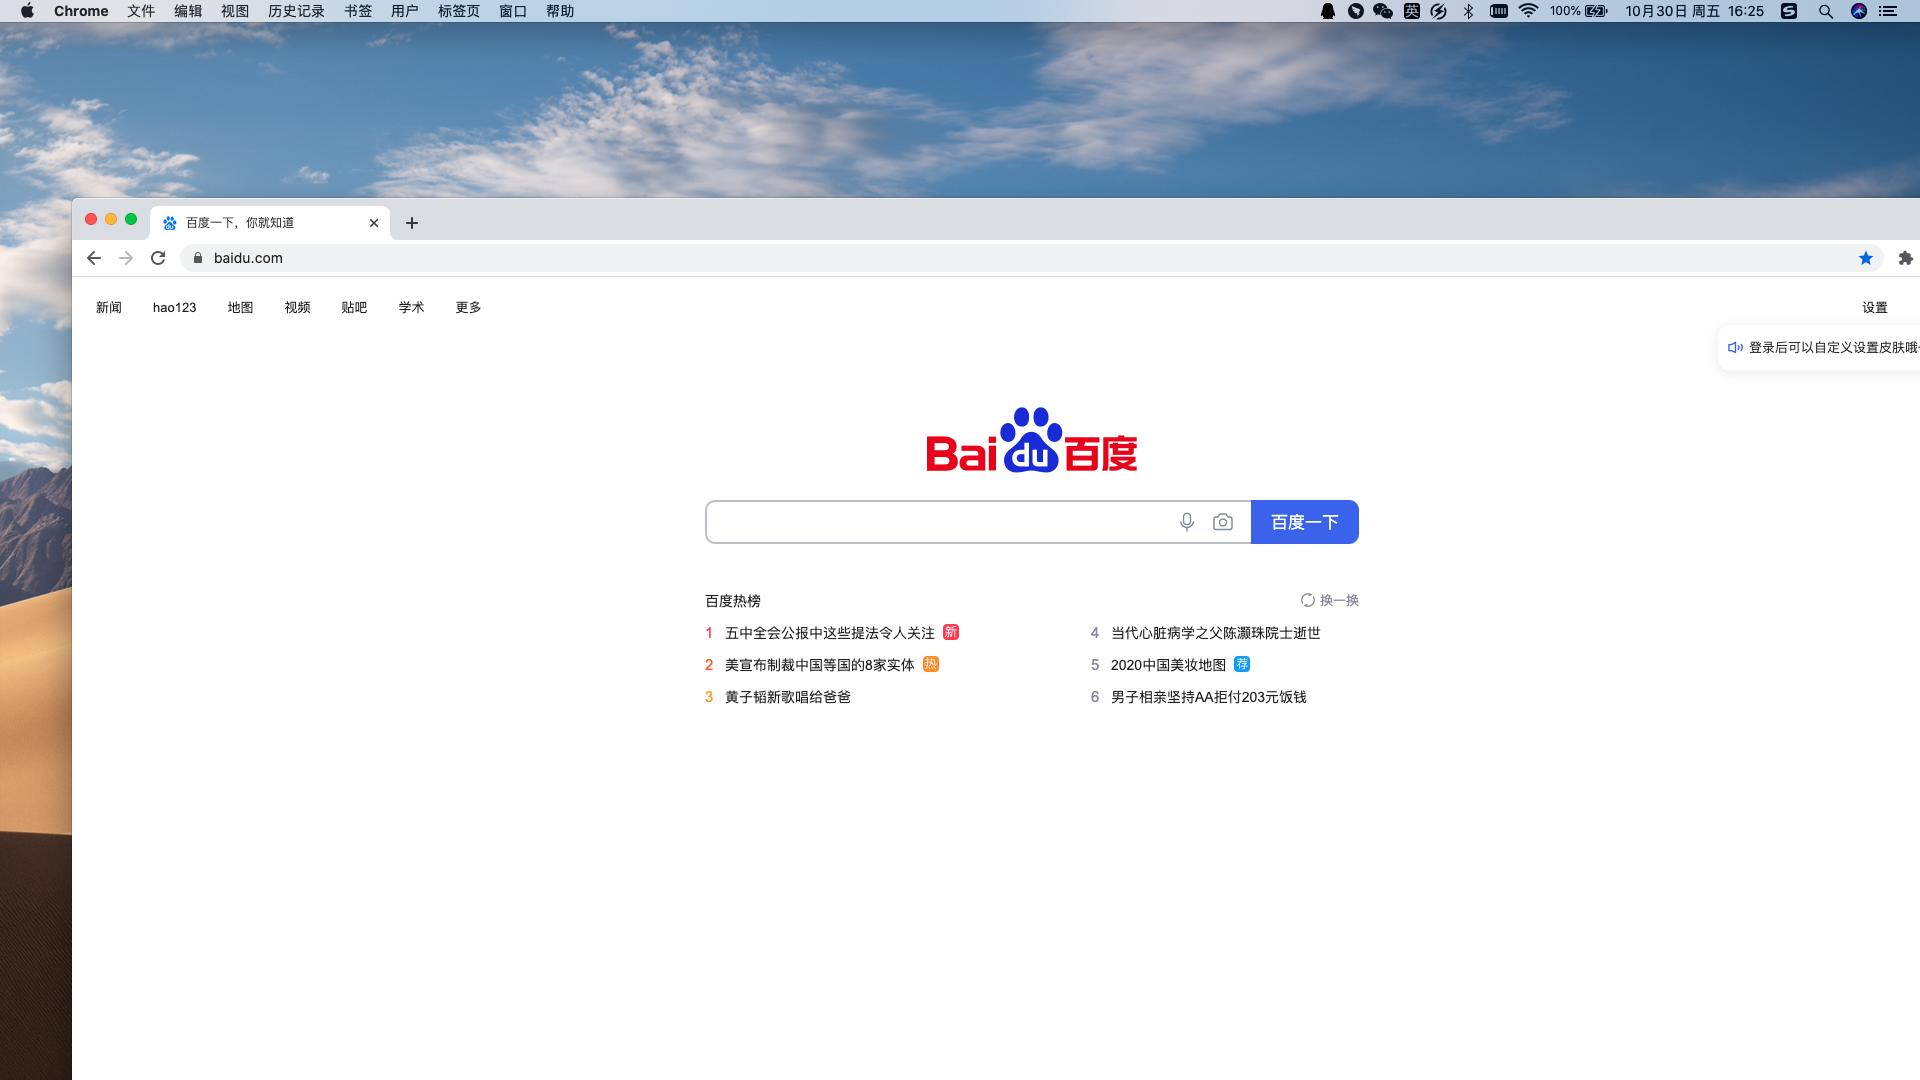Open the 历史记录 menu in menu bar
Screen dimensions: 1920x1080
point(296,11)
